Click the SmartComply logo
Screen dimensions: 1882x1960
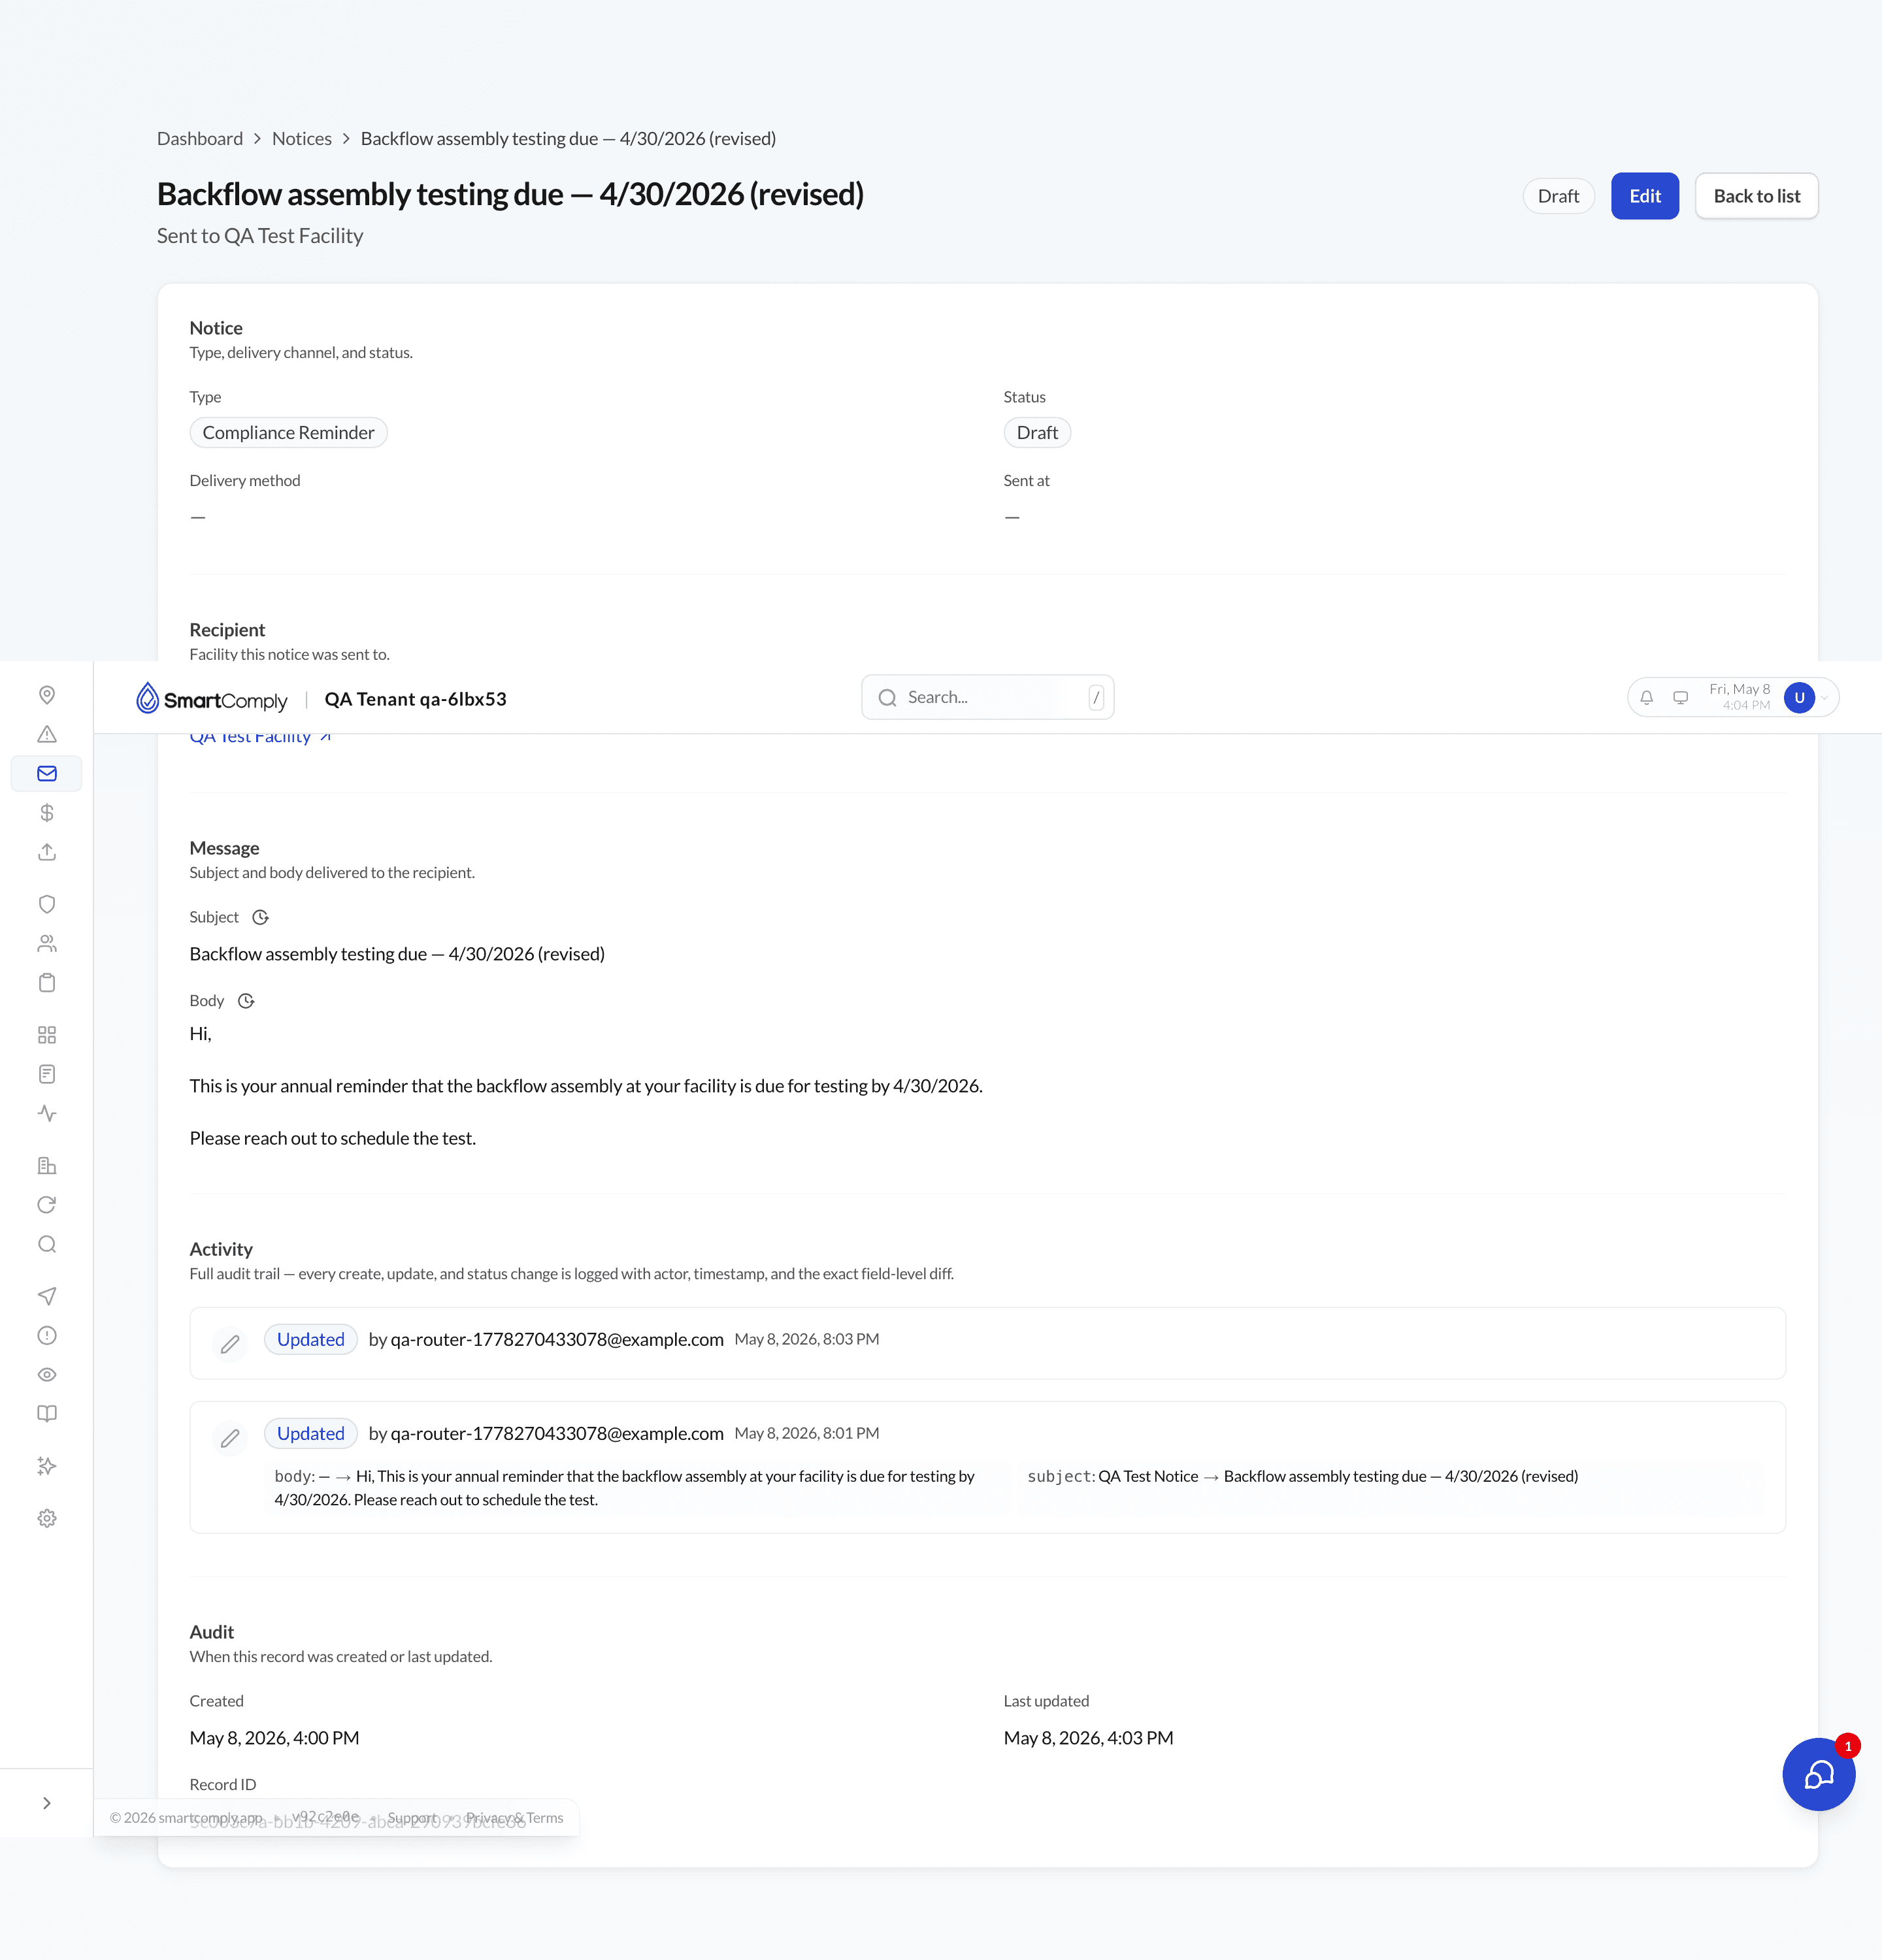[212, 699]
